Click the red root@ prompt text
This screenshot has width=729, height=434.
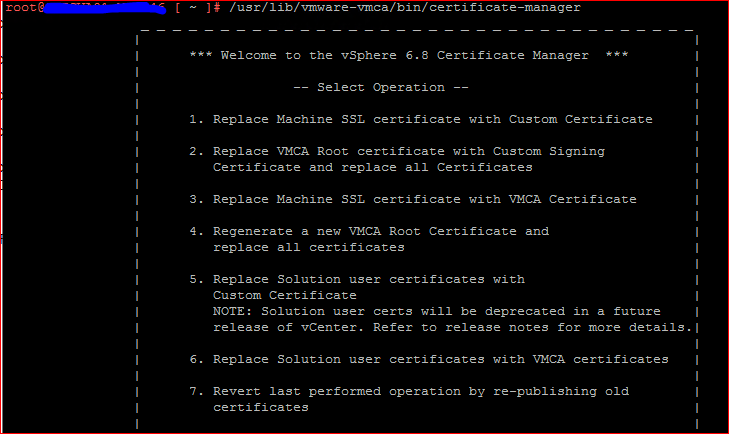coord(21,8)
